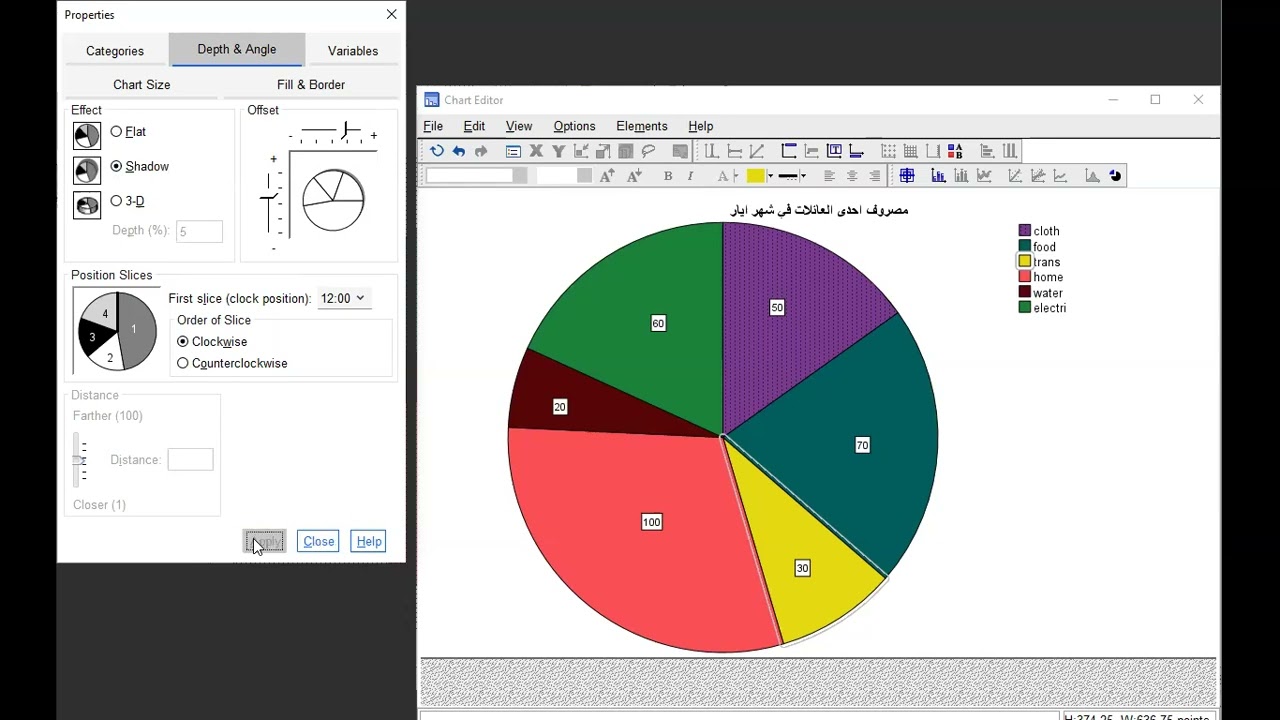Screen dimensions: 1280x720
Task: Open the Elements menu in Chart Editor
Action: click(x=642, y=126)
